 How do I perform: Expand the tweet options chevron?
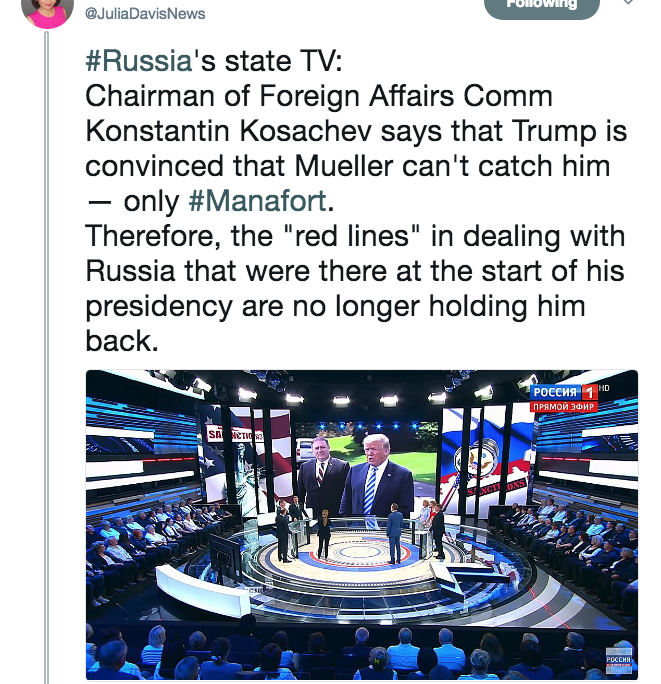tap(627, 2)
